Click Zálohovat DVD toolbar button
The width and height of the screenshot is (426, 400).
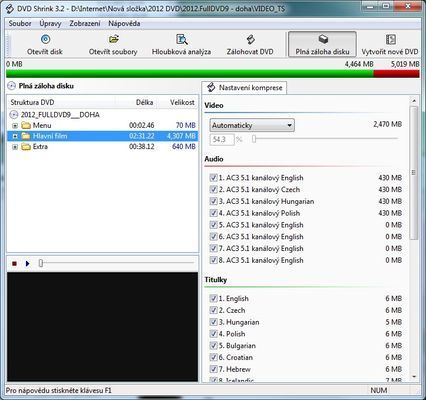[x=250, y=45]
